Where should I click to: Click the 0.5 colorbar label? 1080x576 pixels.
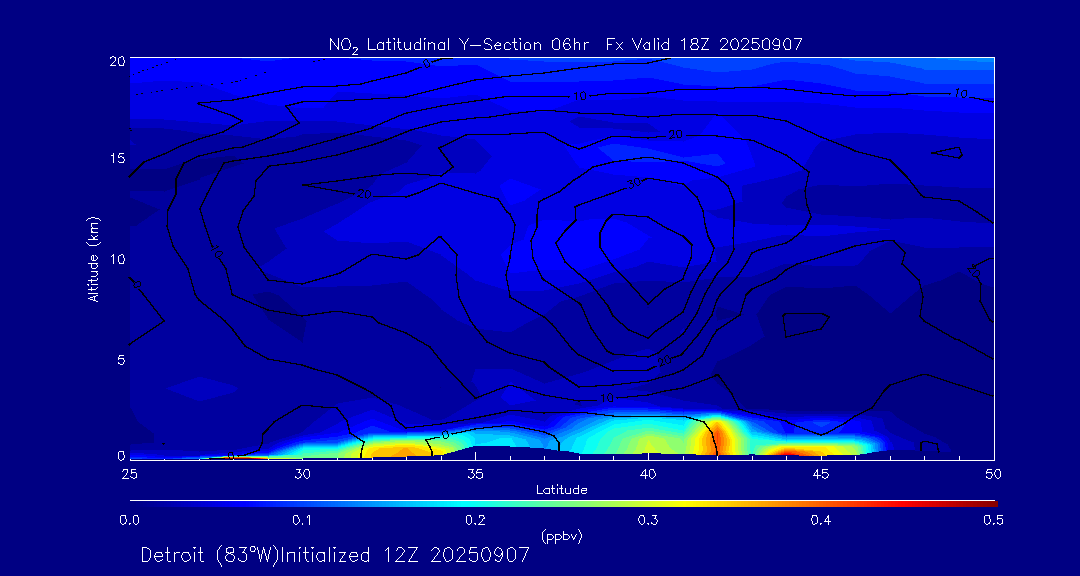pyautogui.click(x=993, y=520)
